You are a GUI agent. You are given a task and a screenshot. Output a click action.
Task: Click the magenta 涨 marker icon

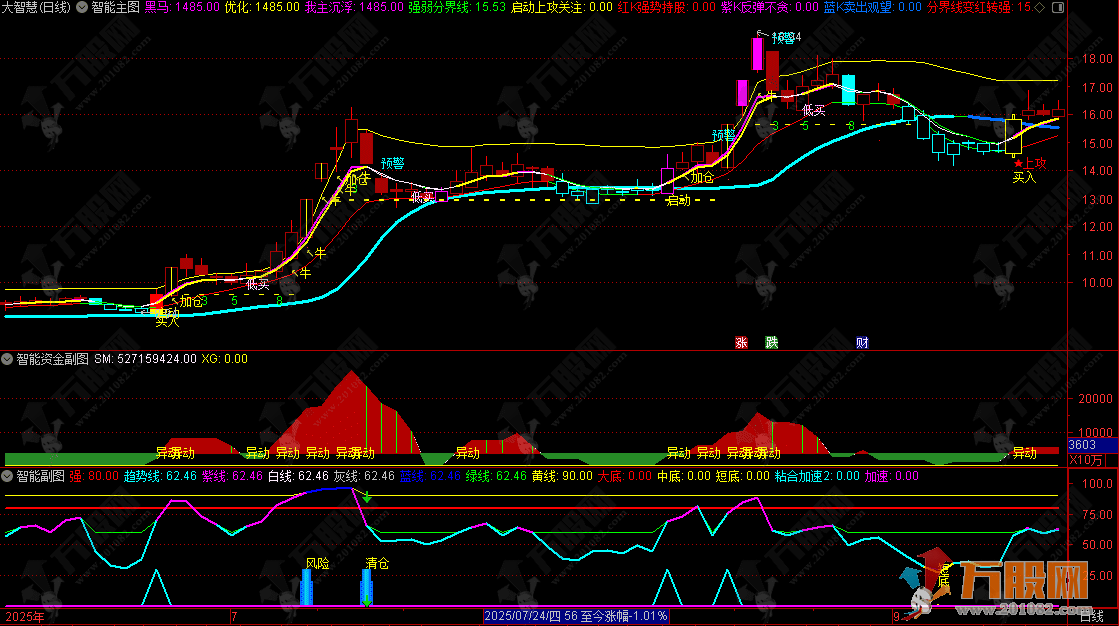pyautogui.click(x=741, y=342)
